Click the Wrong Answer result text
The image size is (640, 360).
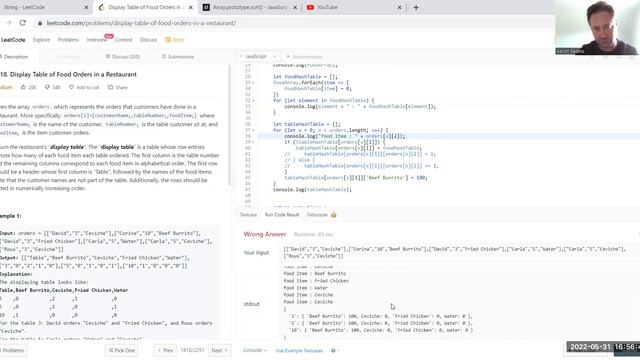[x=264, y=234]
